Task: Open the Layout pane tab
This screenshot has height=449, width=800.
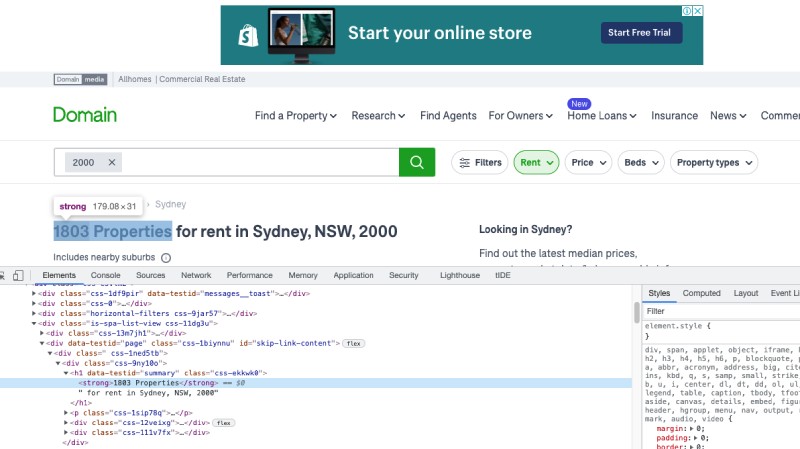Action: click(x=746, y=293)
